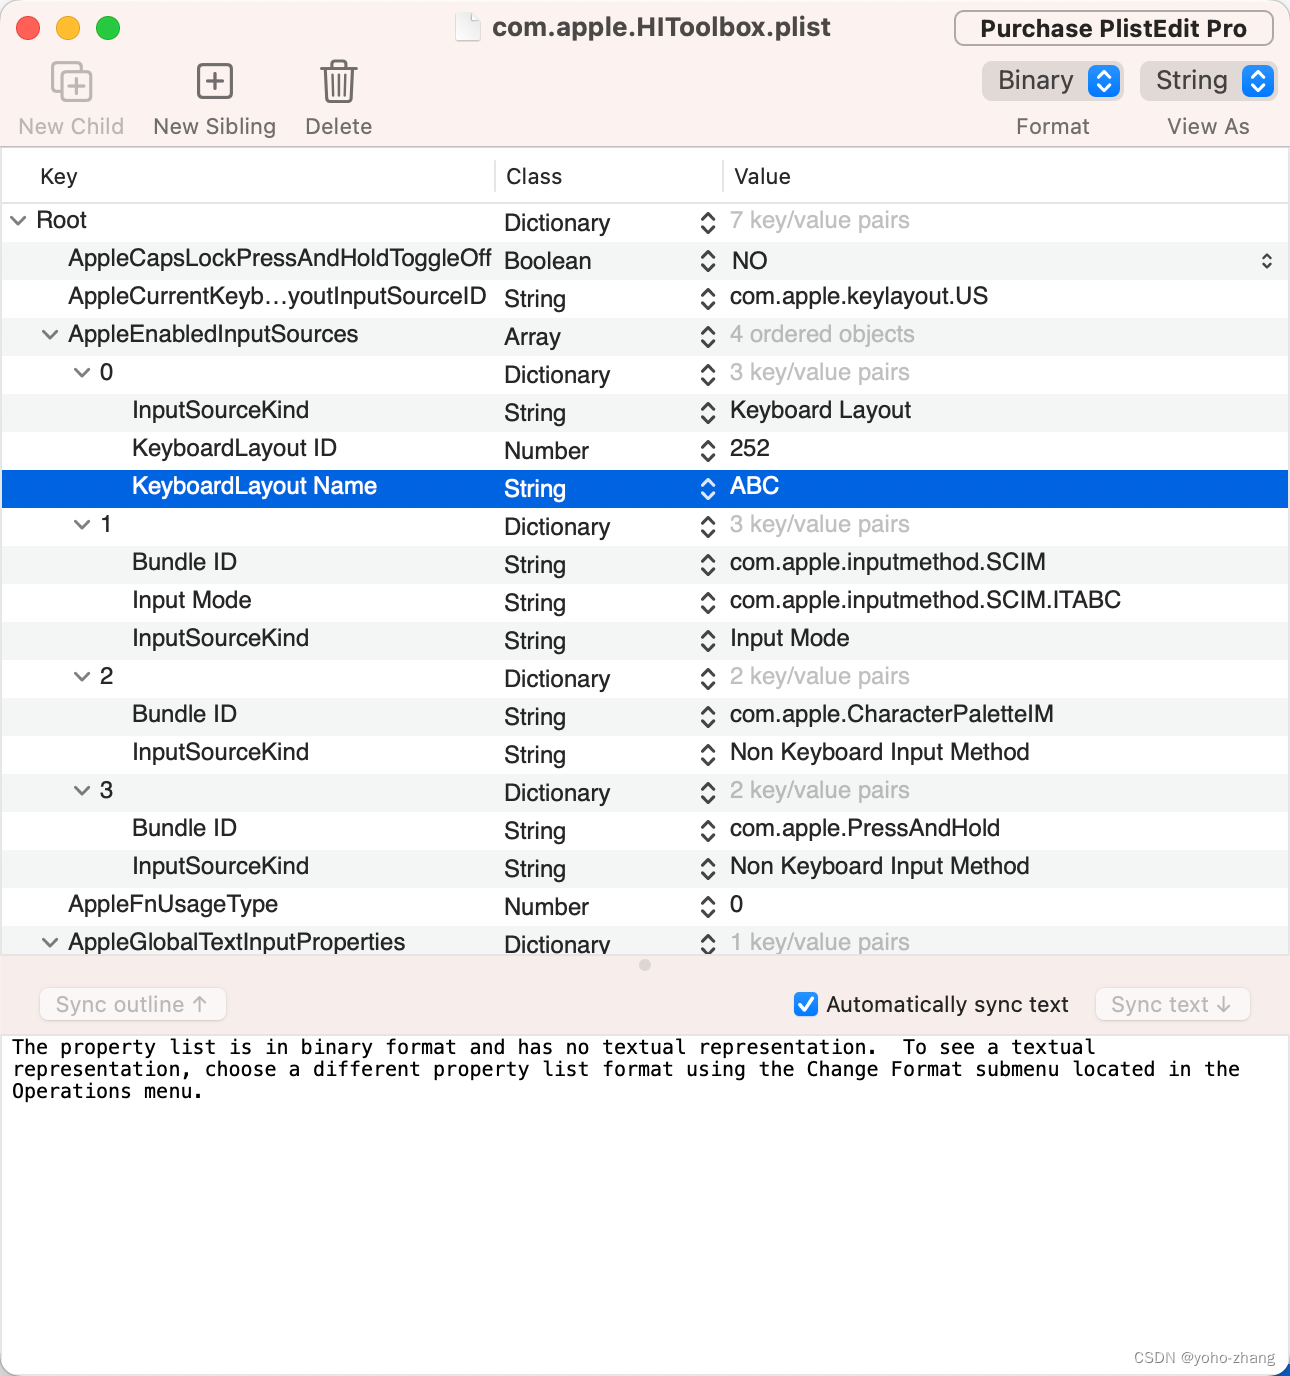The width and height of the screenshot is (1290, 1376).
Task: Click Purchase PlistEdit Pro button
Action: [1114, 28]
